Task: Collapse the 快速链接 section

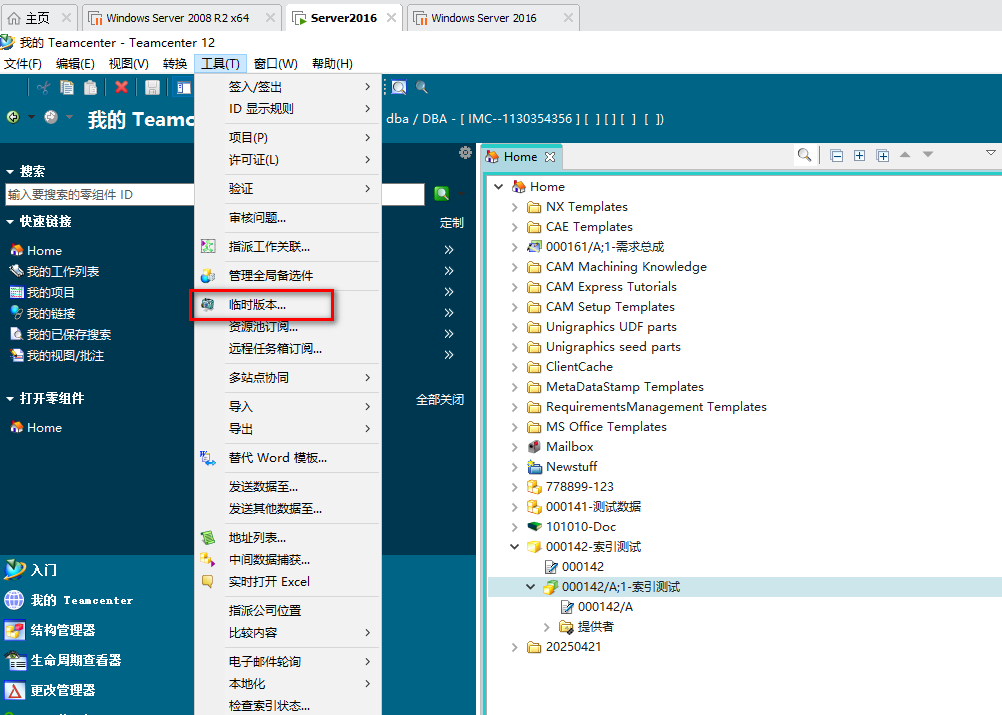Action: click(10, 222)
